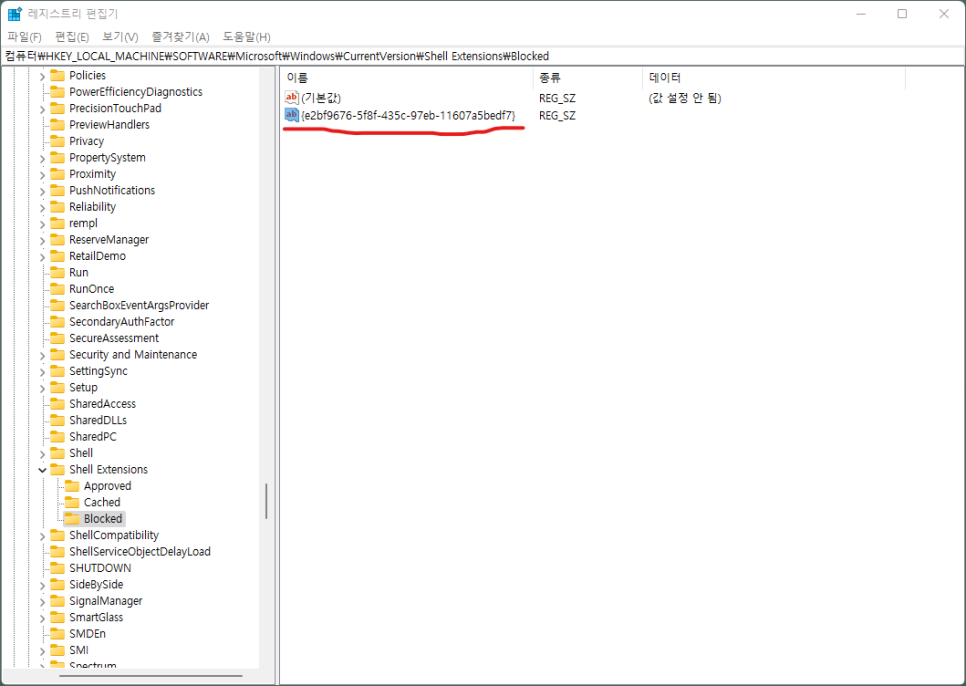Expand the Policies key
Screen dimensions: 966x686
[x=43, y=76]
